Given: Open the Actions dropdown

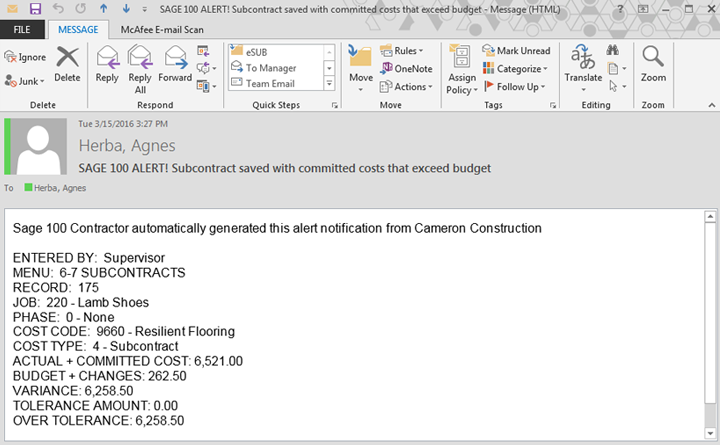Looking at the screenshot, I should pos(406,86).
